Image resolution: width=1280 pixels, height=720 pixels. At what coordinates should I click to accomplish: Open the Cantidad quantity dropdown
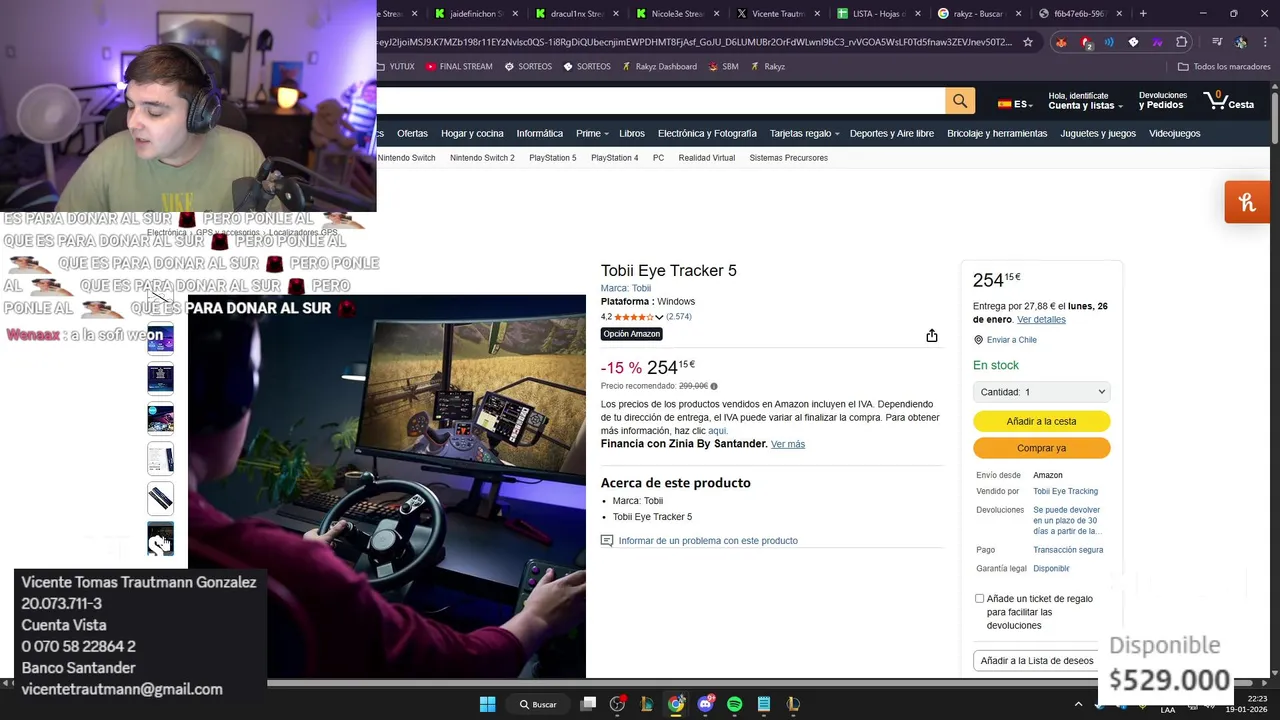pos(1041,392)
